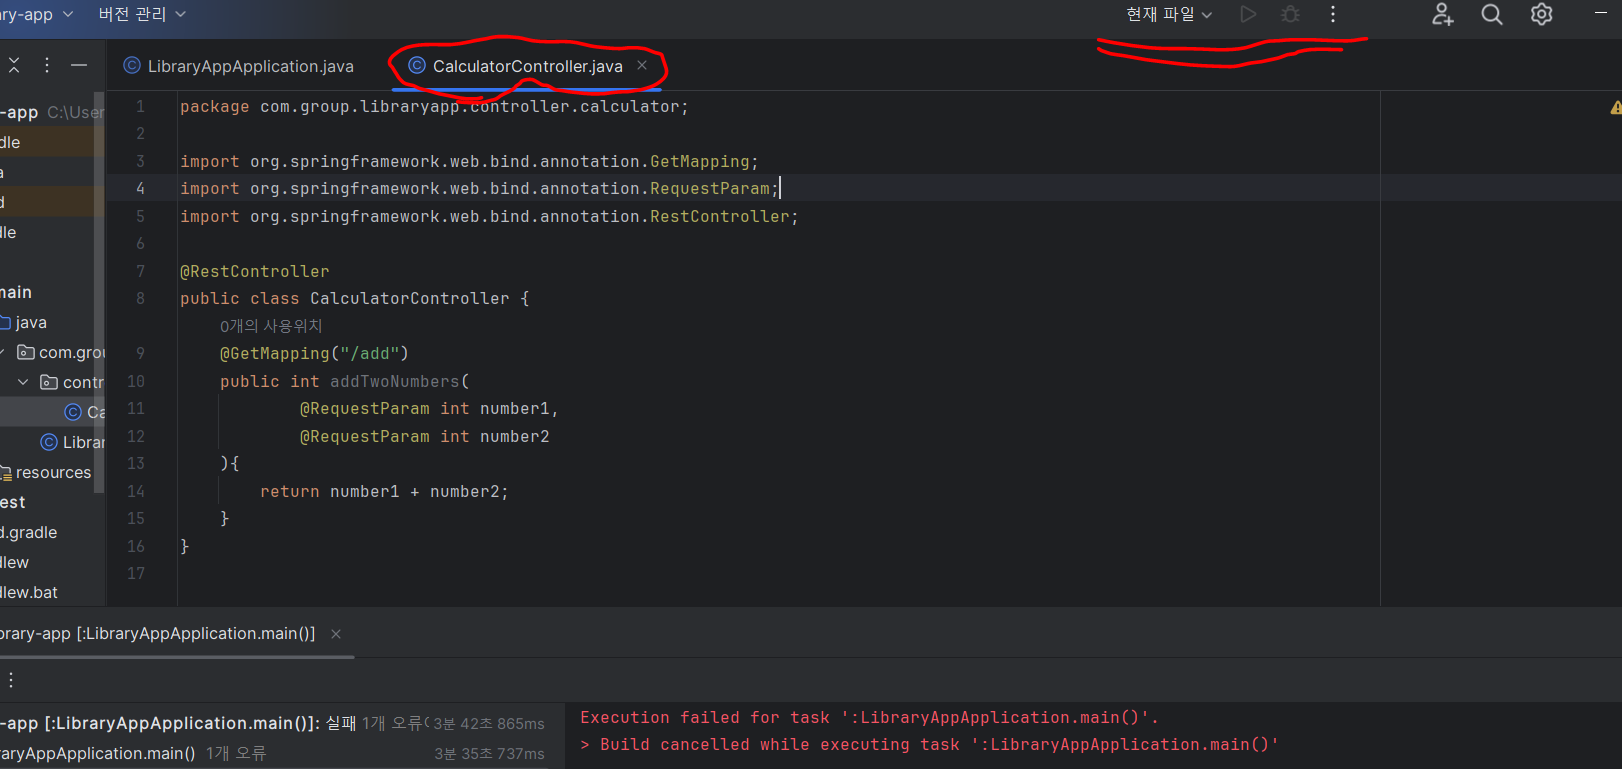The image size is (1622, 769).
Task: Close the CalculatorController.java tab
Action: tap(642, 65)
